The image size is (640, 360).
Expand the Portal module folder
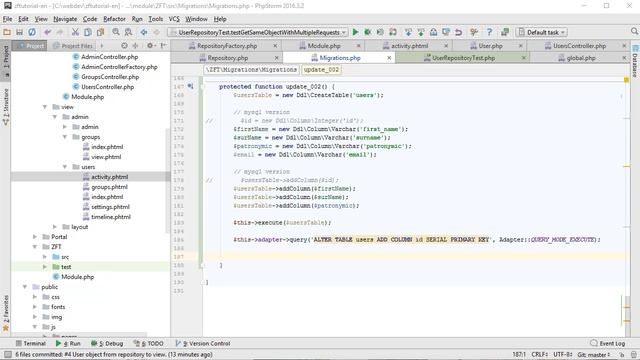click(35, 237)
